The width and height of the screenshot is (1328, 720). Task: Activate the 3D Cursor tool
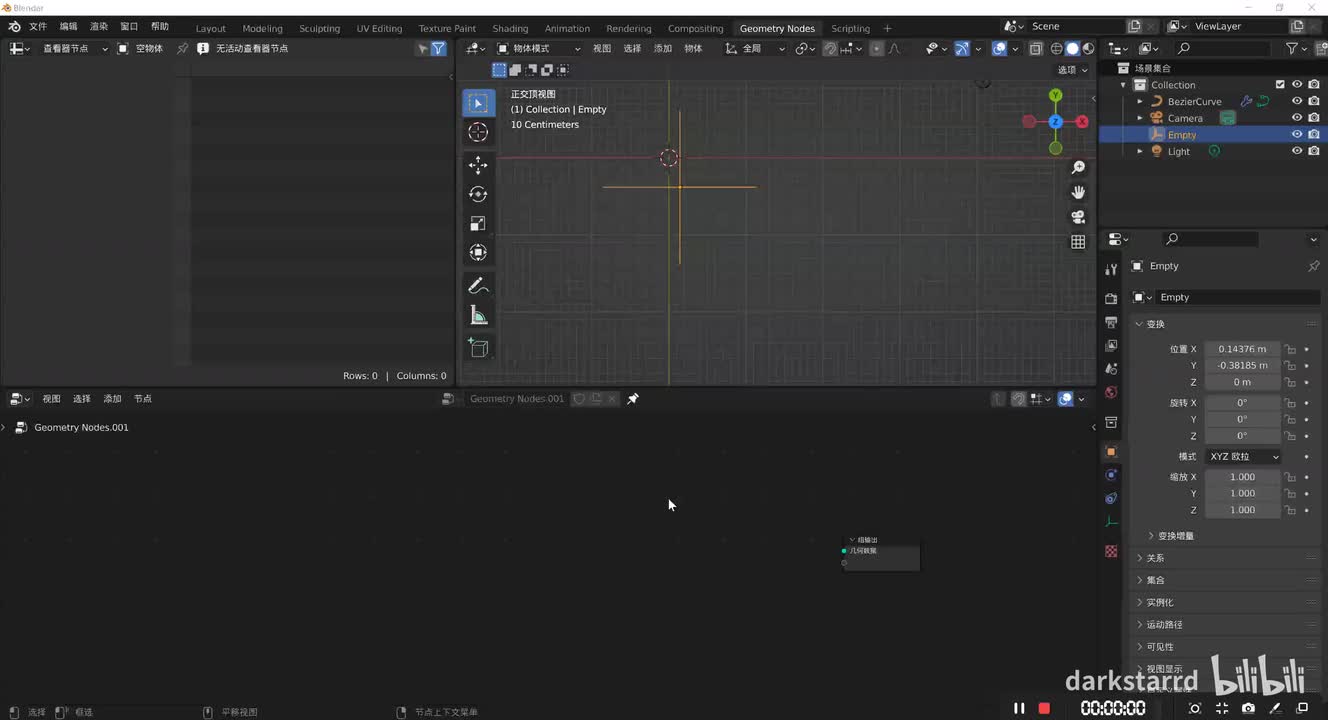[x=478, y=132]
